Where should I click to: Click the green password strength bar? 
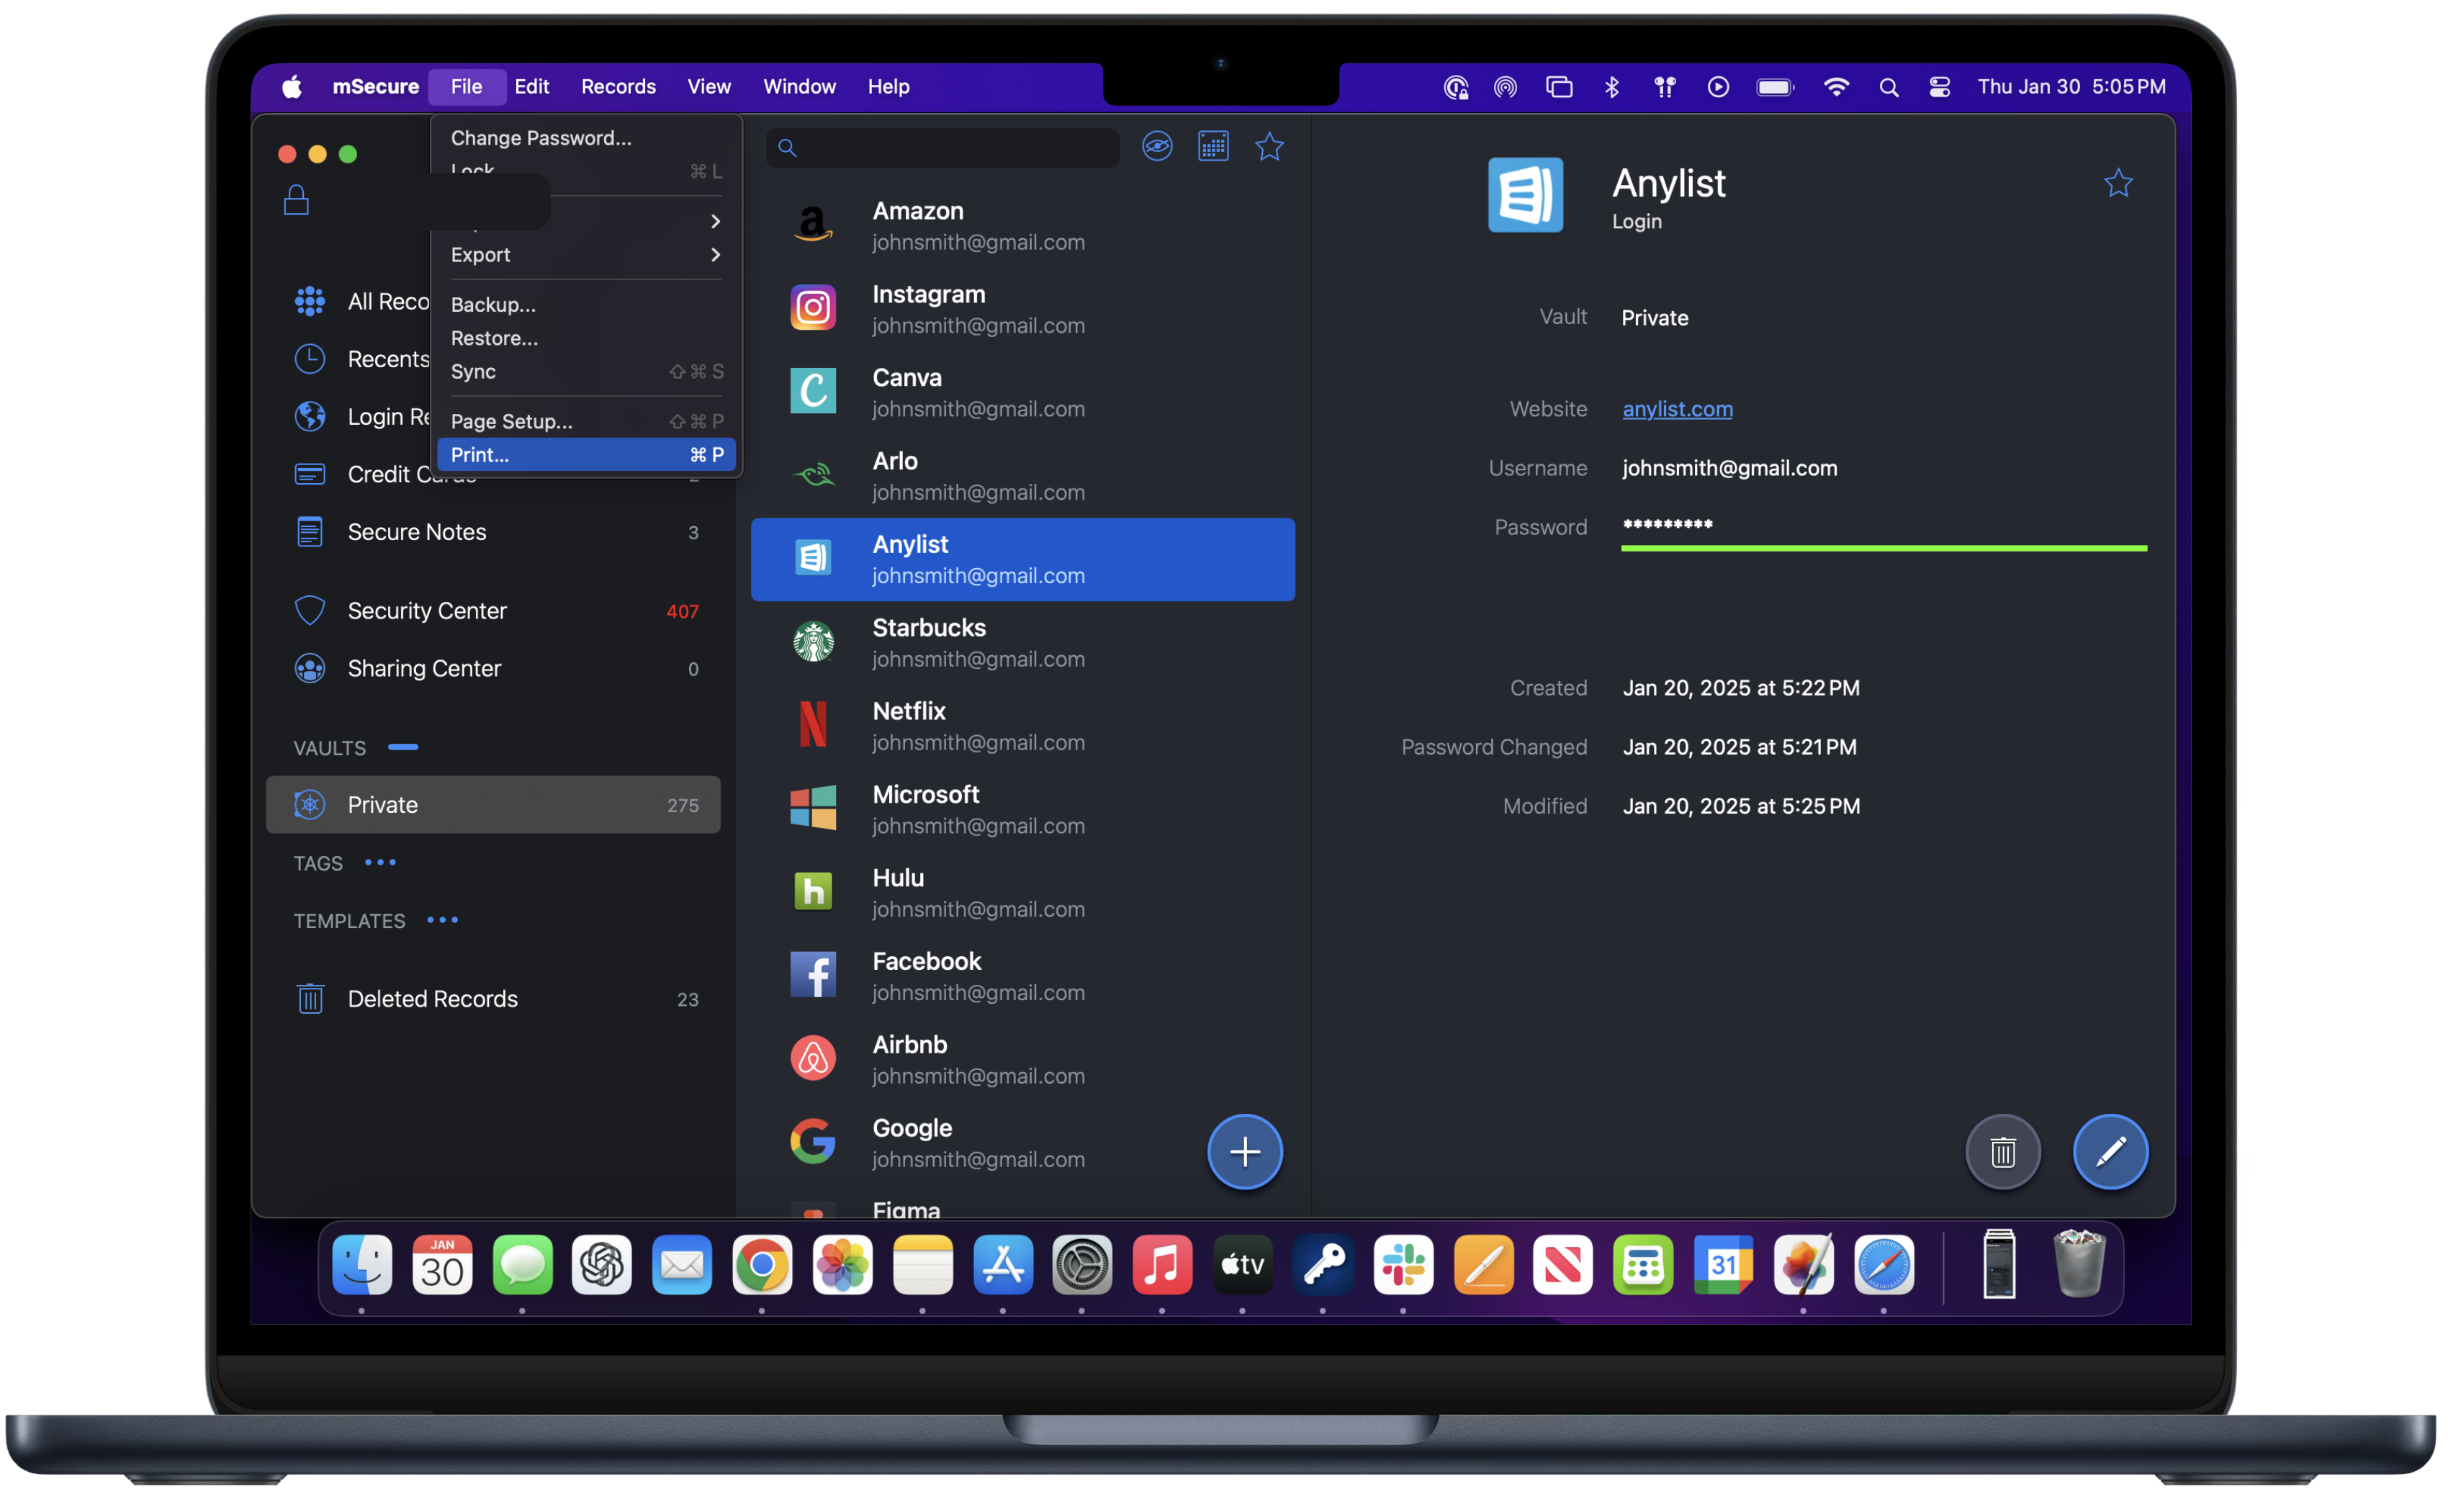pyautogui.click(x=1883, y=548)
